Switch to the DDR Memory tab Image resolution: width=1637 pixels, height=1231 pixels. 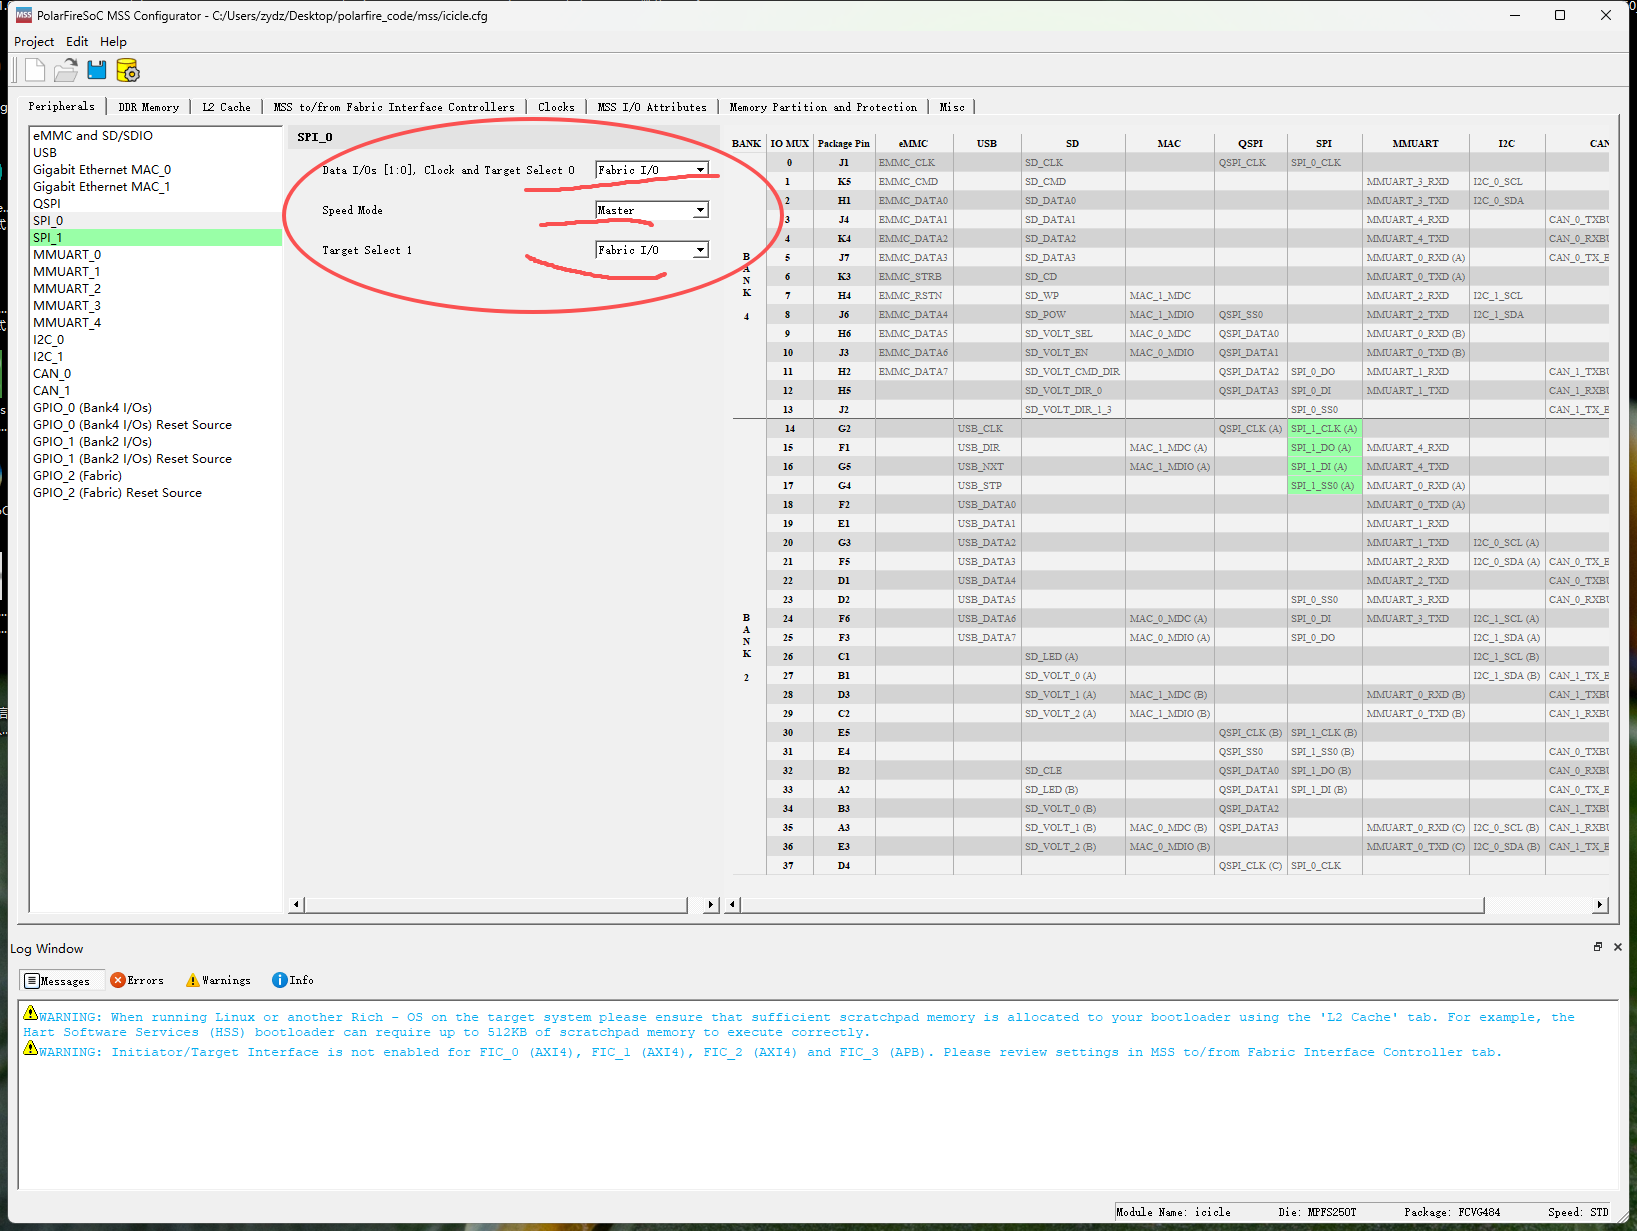[x=148, y=107]
